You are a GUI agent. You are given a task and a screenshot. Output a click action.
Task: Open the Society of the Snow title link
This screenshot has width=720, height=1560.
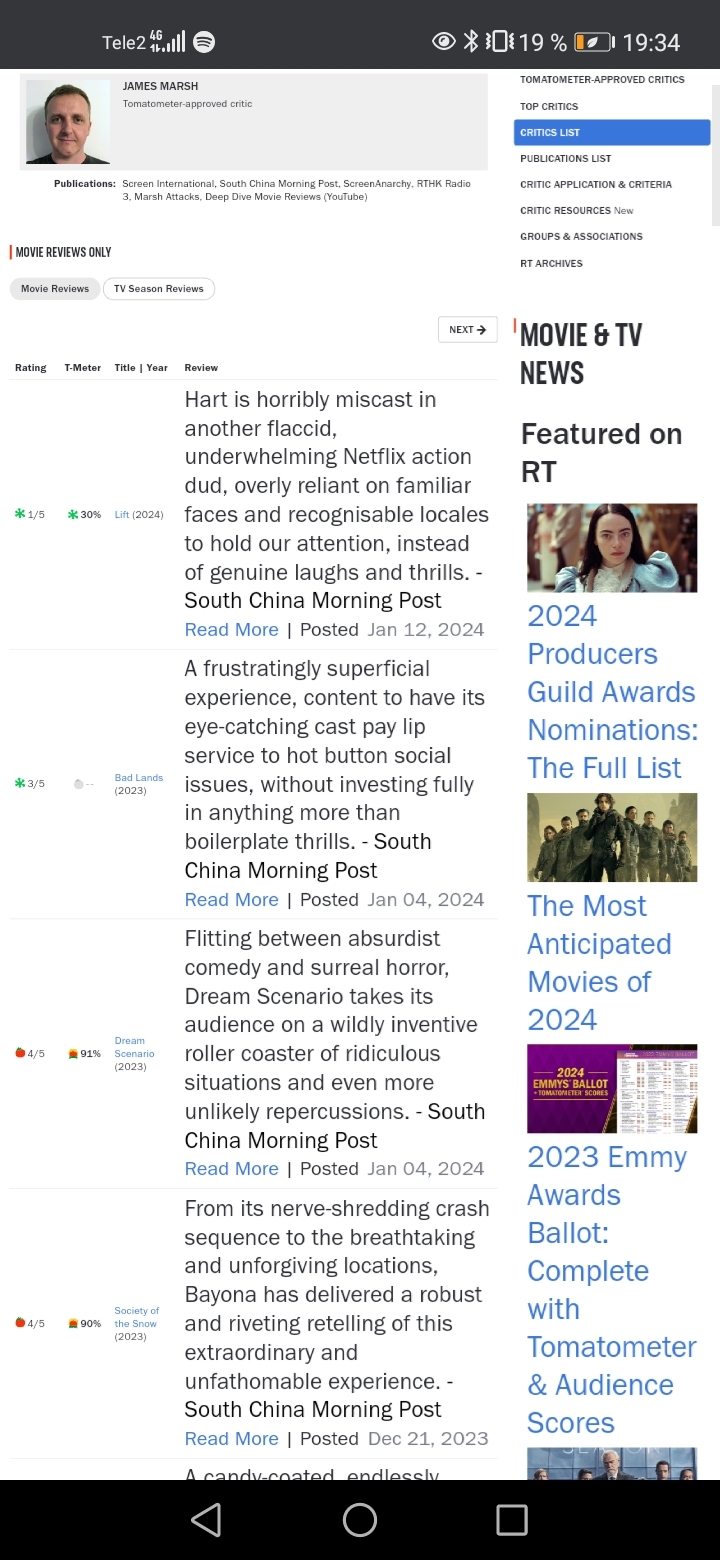pos(136,1317)
